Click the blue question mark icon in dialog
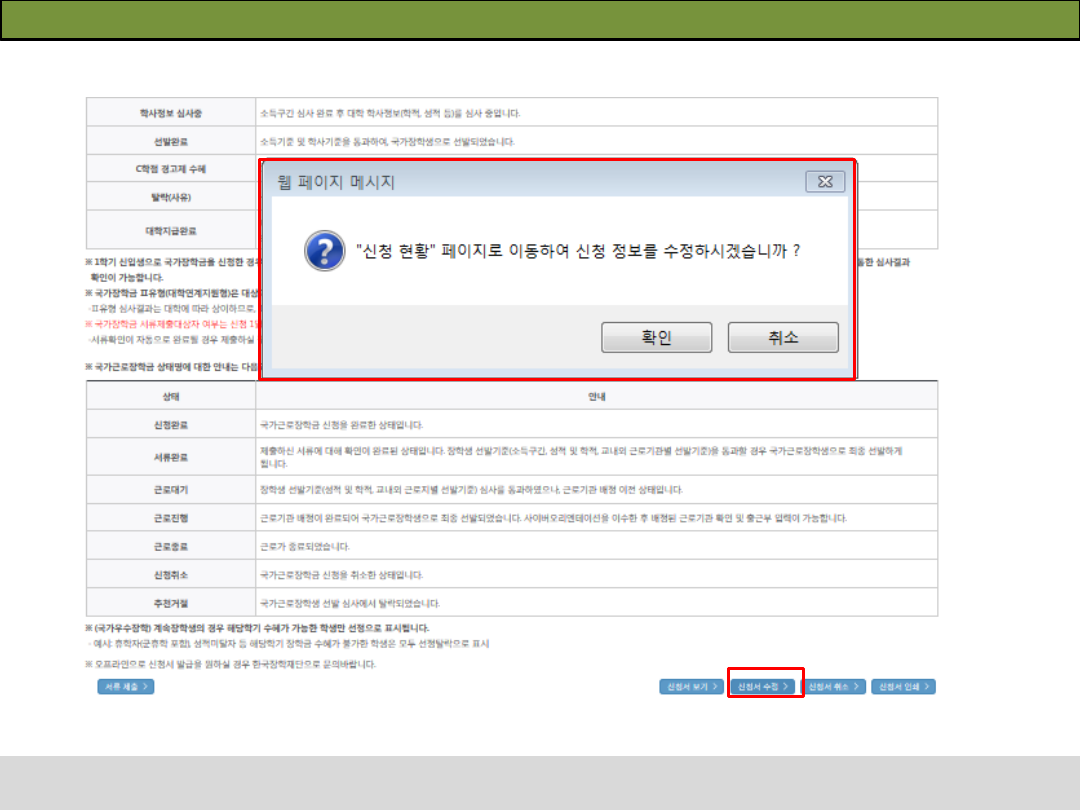 tap(320, 252)
